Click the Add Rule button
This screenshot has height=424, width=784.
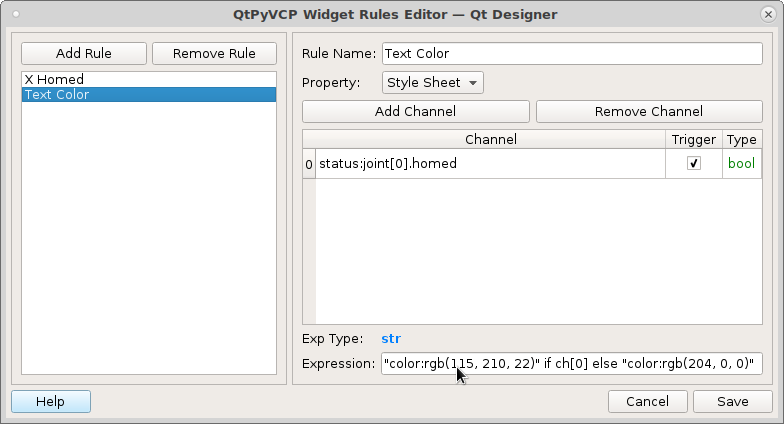click(84, 54)
